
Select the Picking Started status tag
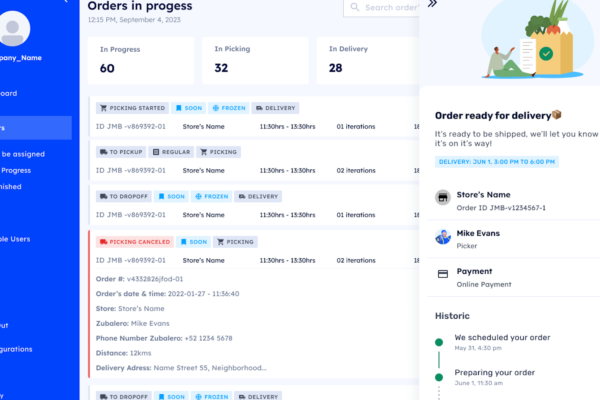click(x=132, y=107)
